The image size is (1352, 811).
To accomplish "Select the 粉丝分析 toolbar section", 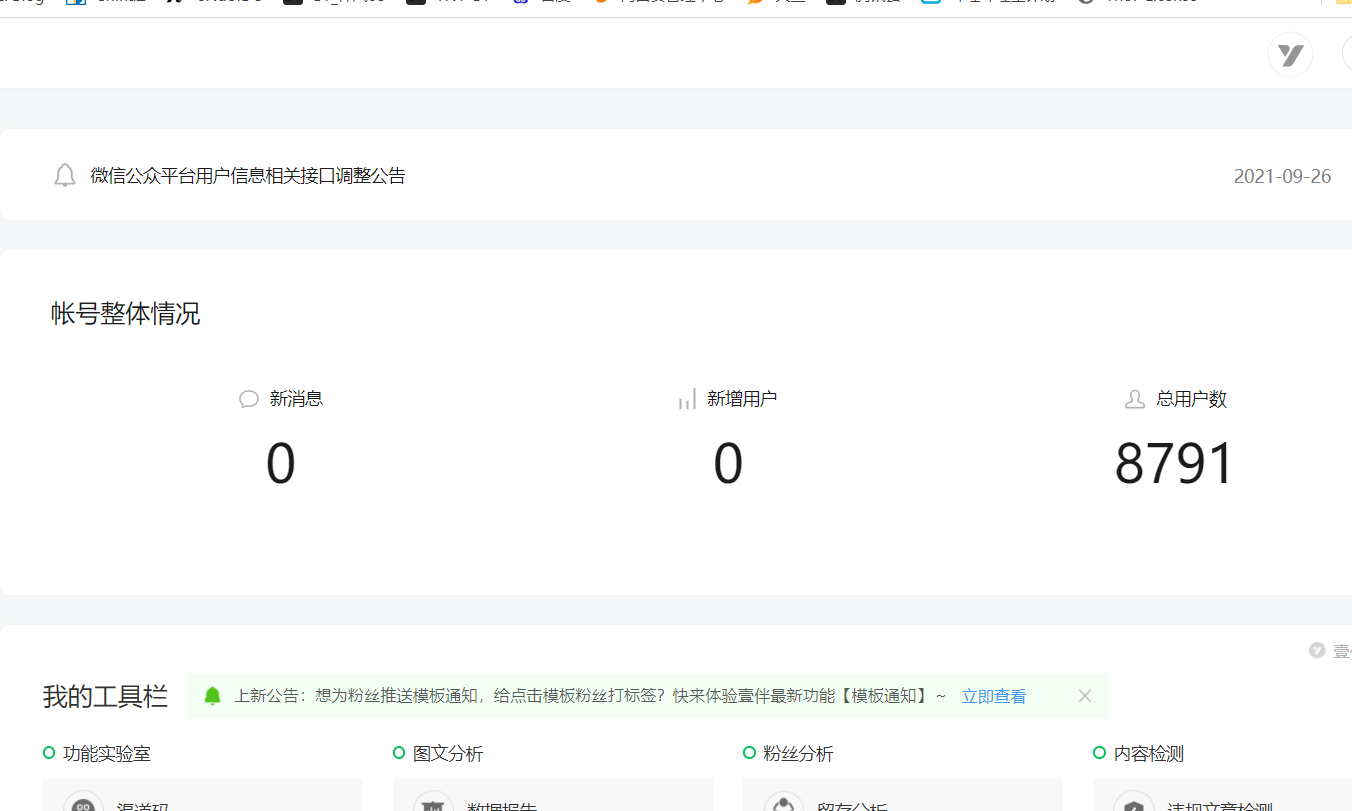I will [x=797, y=754].
